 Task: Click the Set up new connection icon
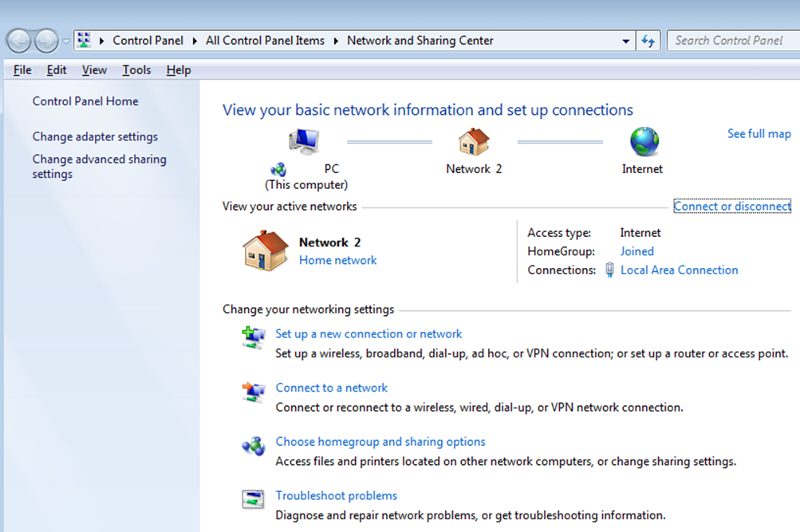(253, 338)
